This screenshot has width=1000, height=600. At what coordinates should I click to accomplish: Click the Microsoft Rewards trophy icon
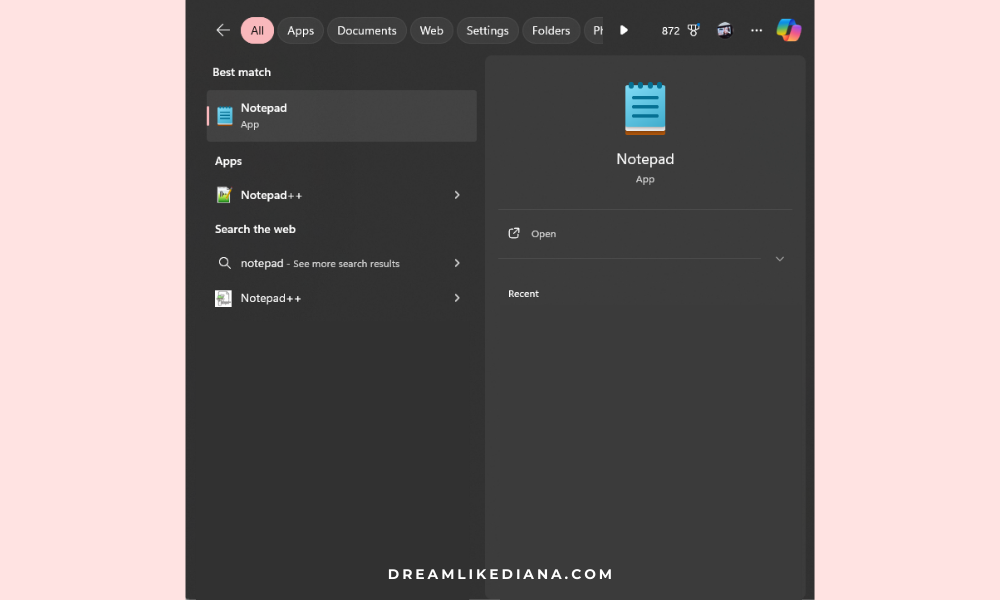coord(693,30)
